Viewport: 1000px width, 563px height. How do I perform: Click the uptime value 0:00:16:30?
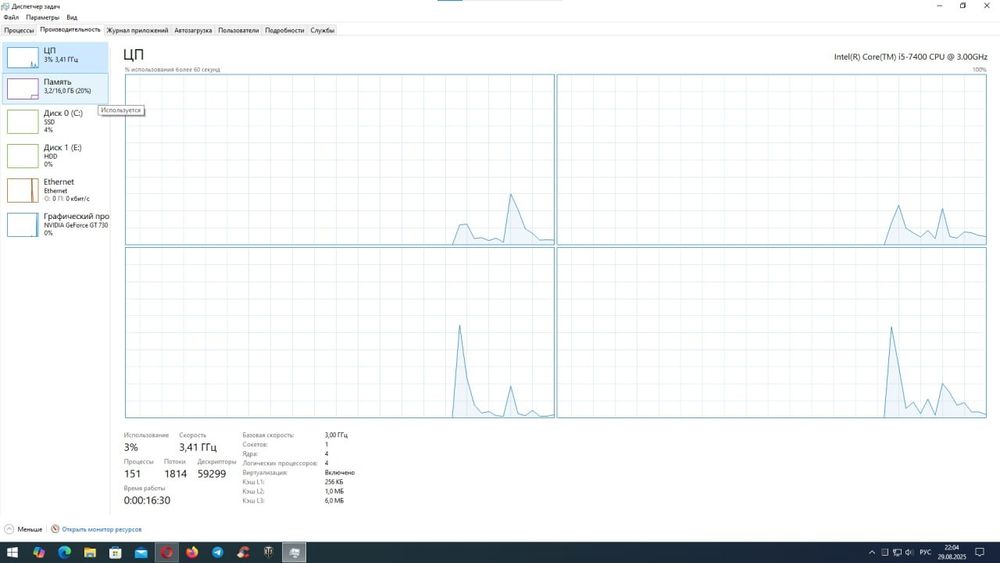click(147, 501)
